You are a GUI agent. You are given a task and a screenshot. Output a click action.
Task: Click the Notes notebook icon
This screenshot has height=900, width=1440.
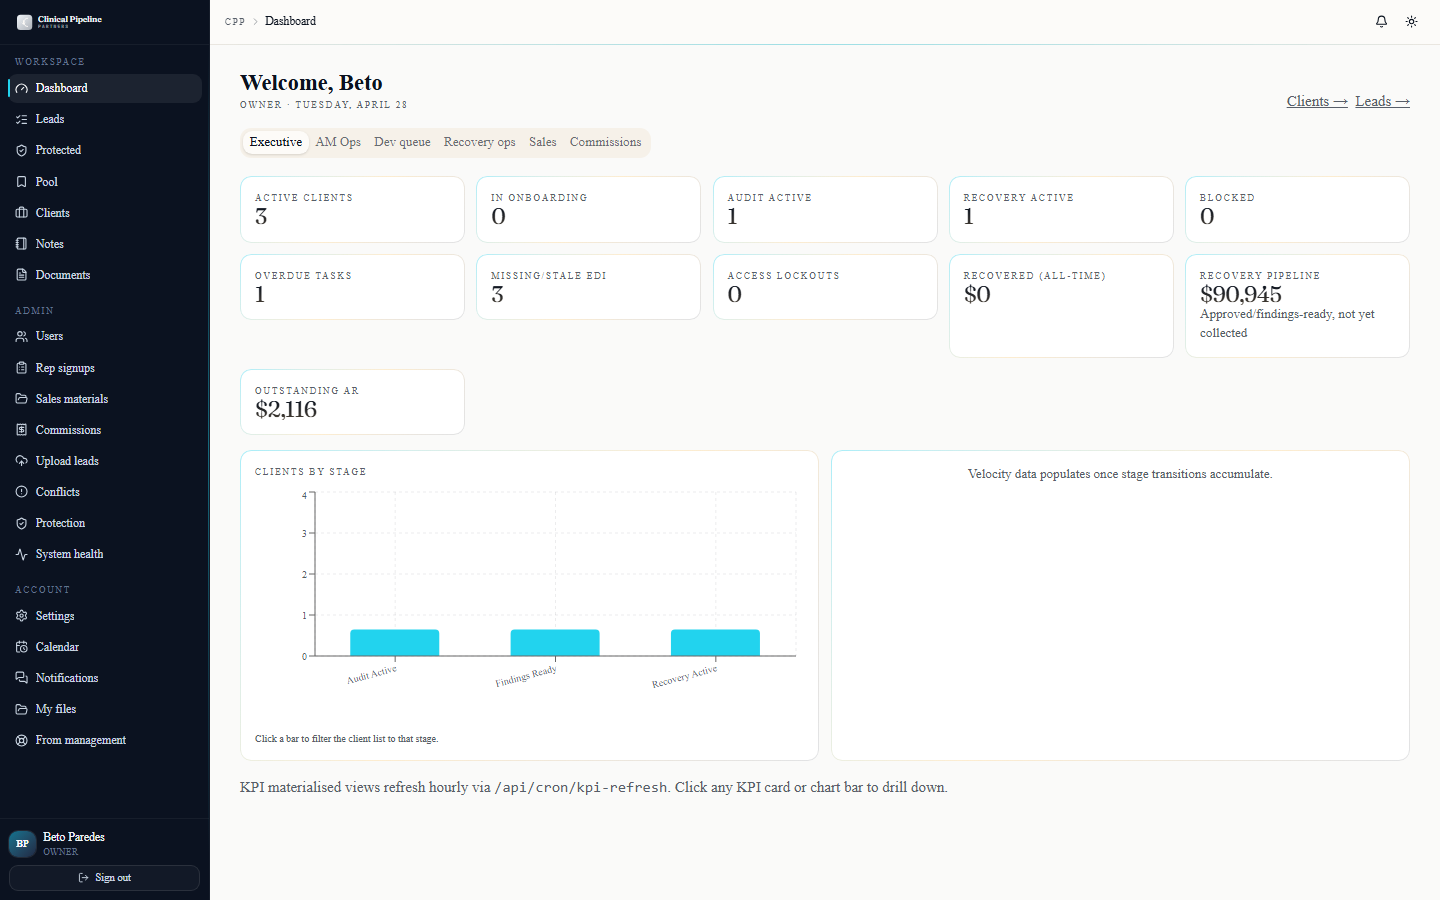22,244
